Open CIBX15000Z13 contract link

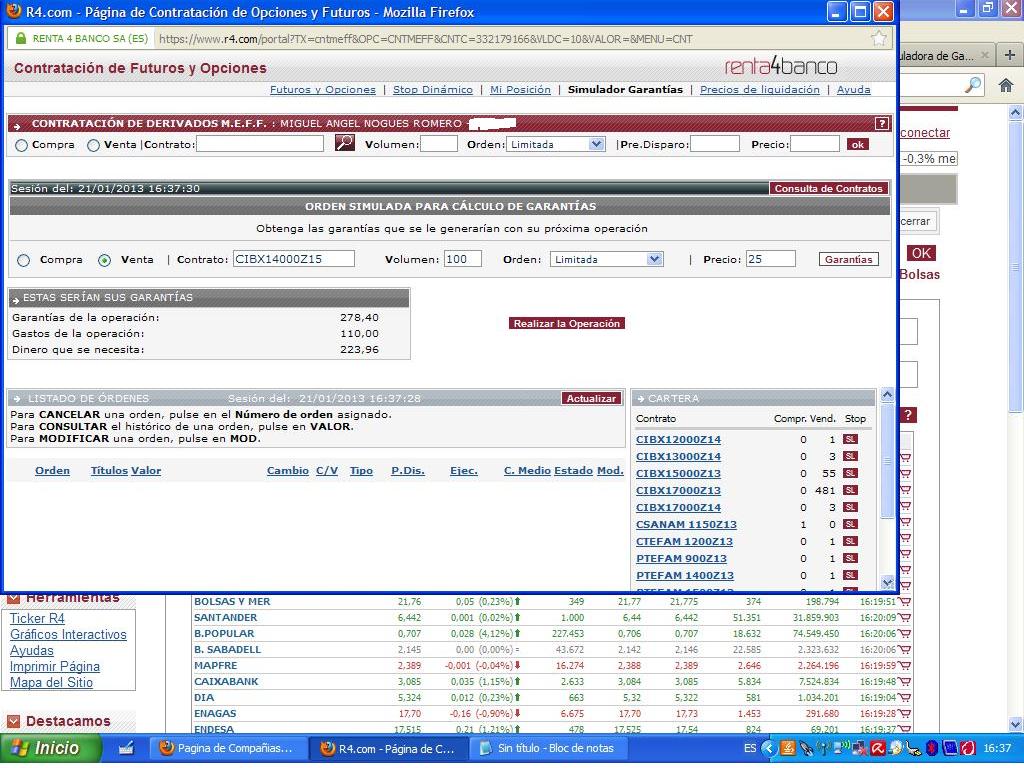coord(678,473)
